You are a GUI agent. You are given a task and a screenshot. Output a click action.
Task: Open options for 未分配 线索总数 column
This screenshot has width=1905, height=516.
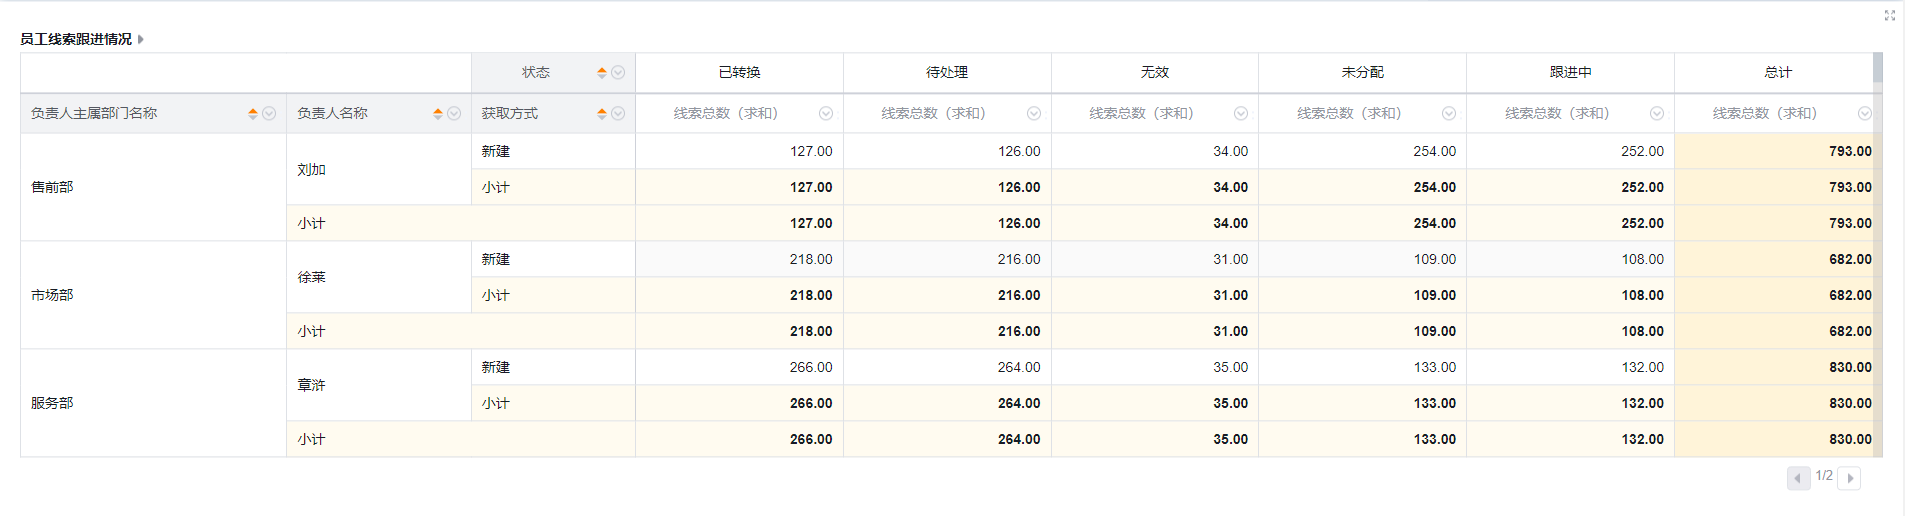[x=1449, y=114]
